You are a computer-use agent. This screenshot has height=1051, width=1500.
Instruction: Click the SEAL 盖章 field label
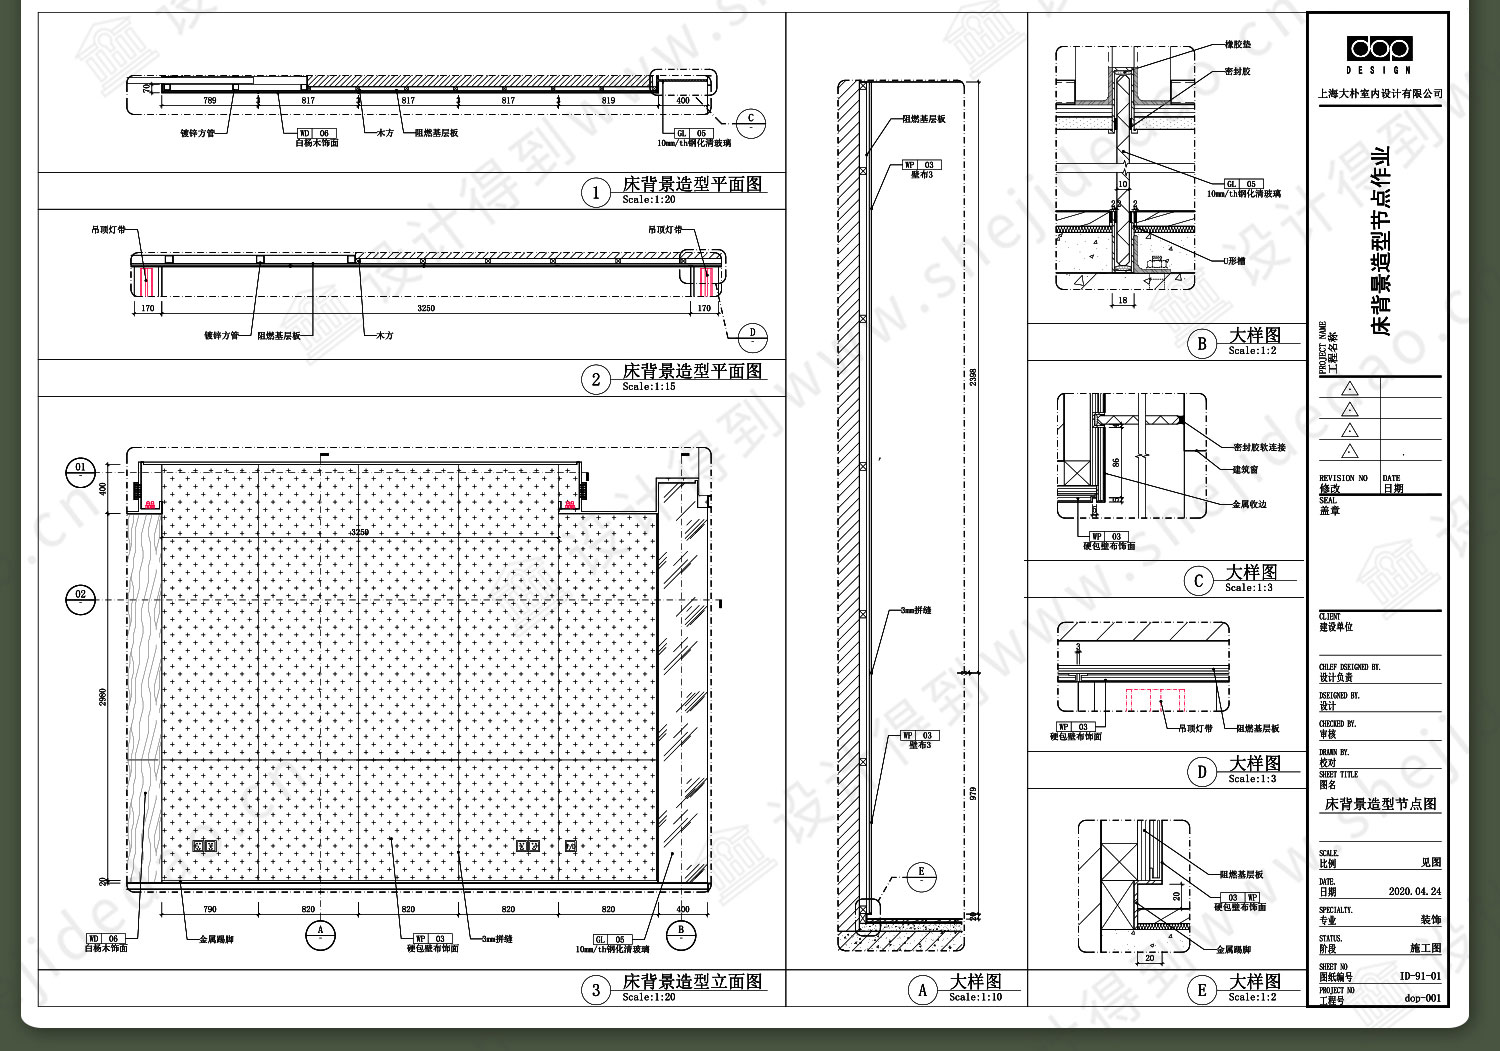click(1329, 506)
